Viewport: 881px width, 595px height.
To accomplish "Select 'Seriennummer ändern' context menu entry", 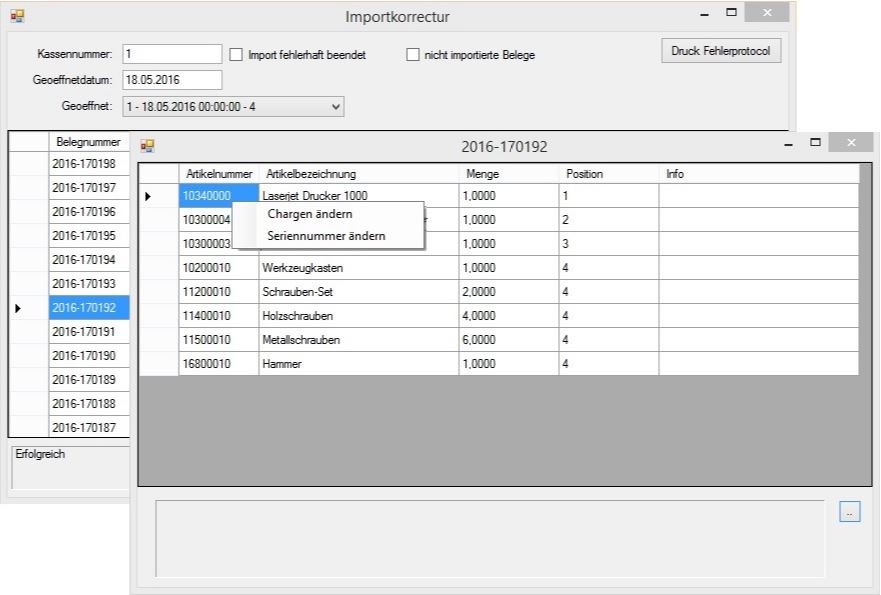I will coord(326,237).
